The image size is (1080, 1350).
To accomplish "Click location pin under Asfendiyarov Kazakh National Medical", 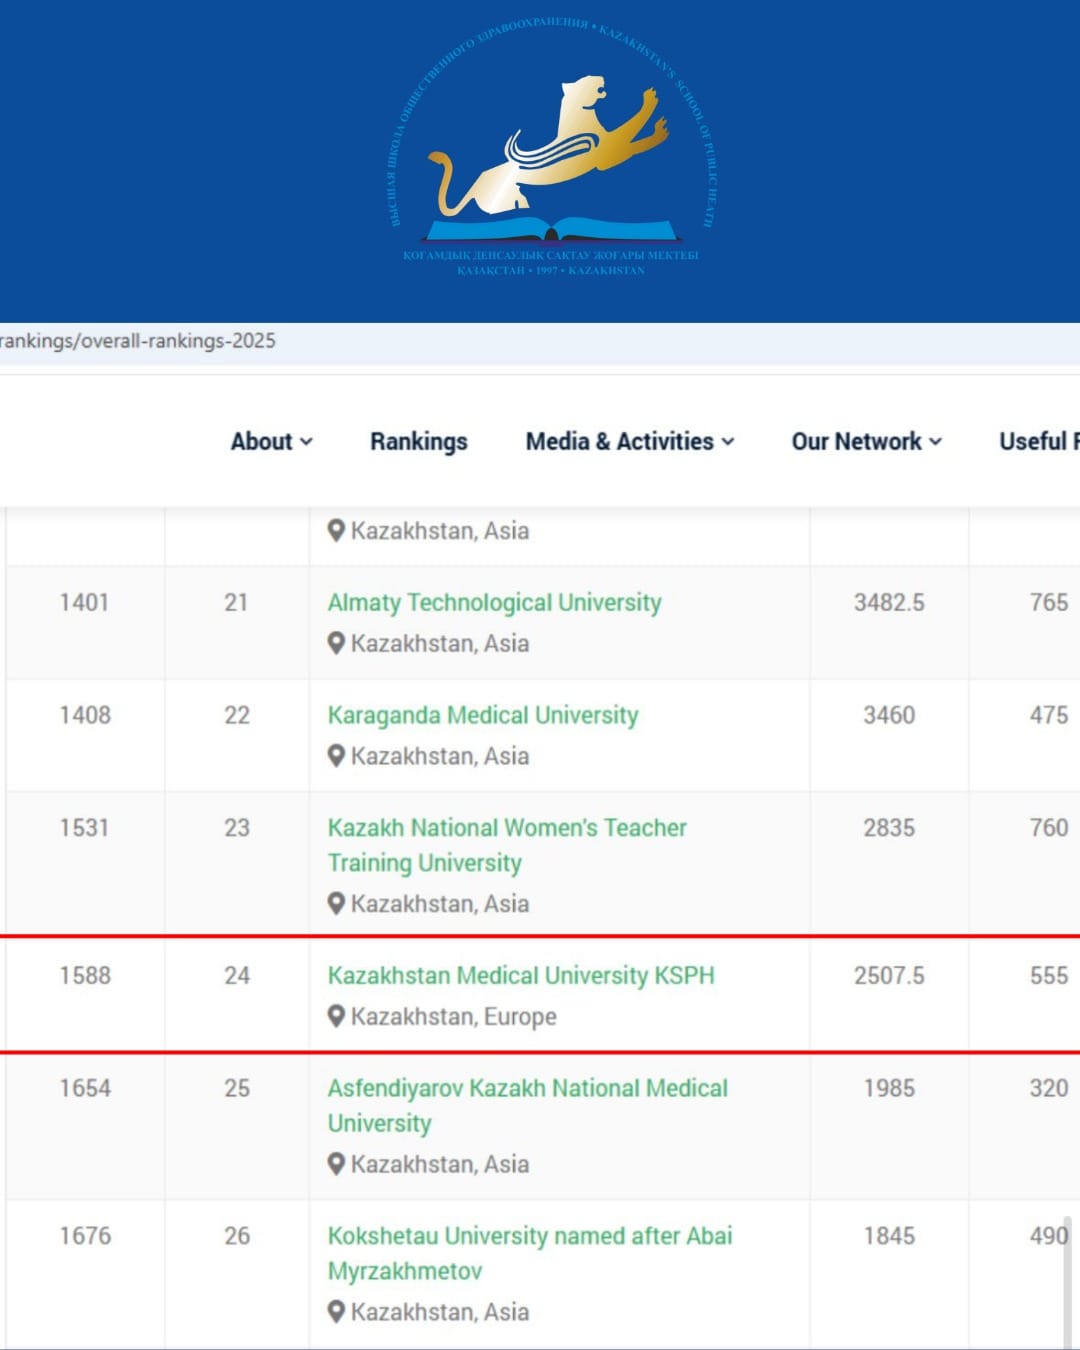I will tap(337, 1164).
